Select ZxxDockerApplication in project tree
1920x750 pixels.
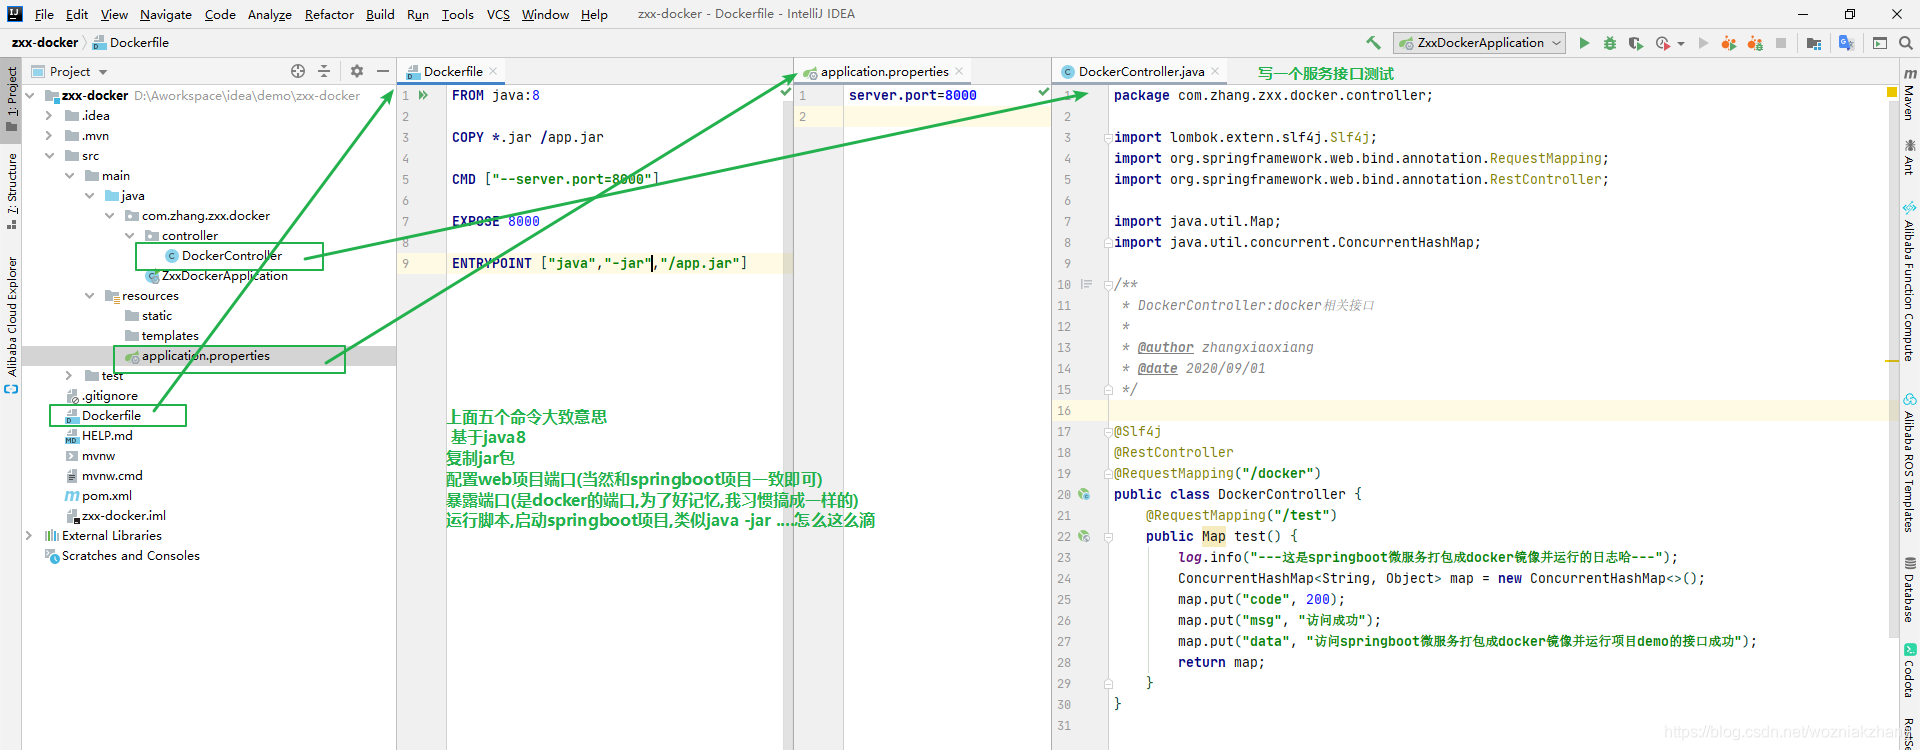click(x=225, y=276)
